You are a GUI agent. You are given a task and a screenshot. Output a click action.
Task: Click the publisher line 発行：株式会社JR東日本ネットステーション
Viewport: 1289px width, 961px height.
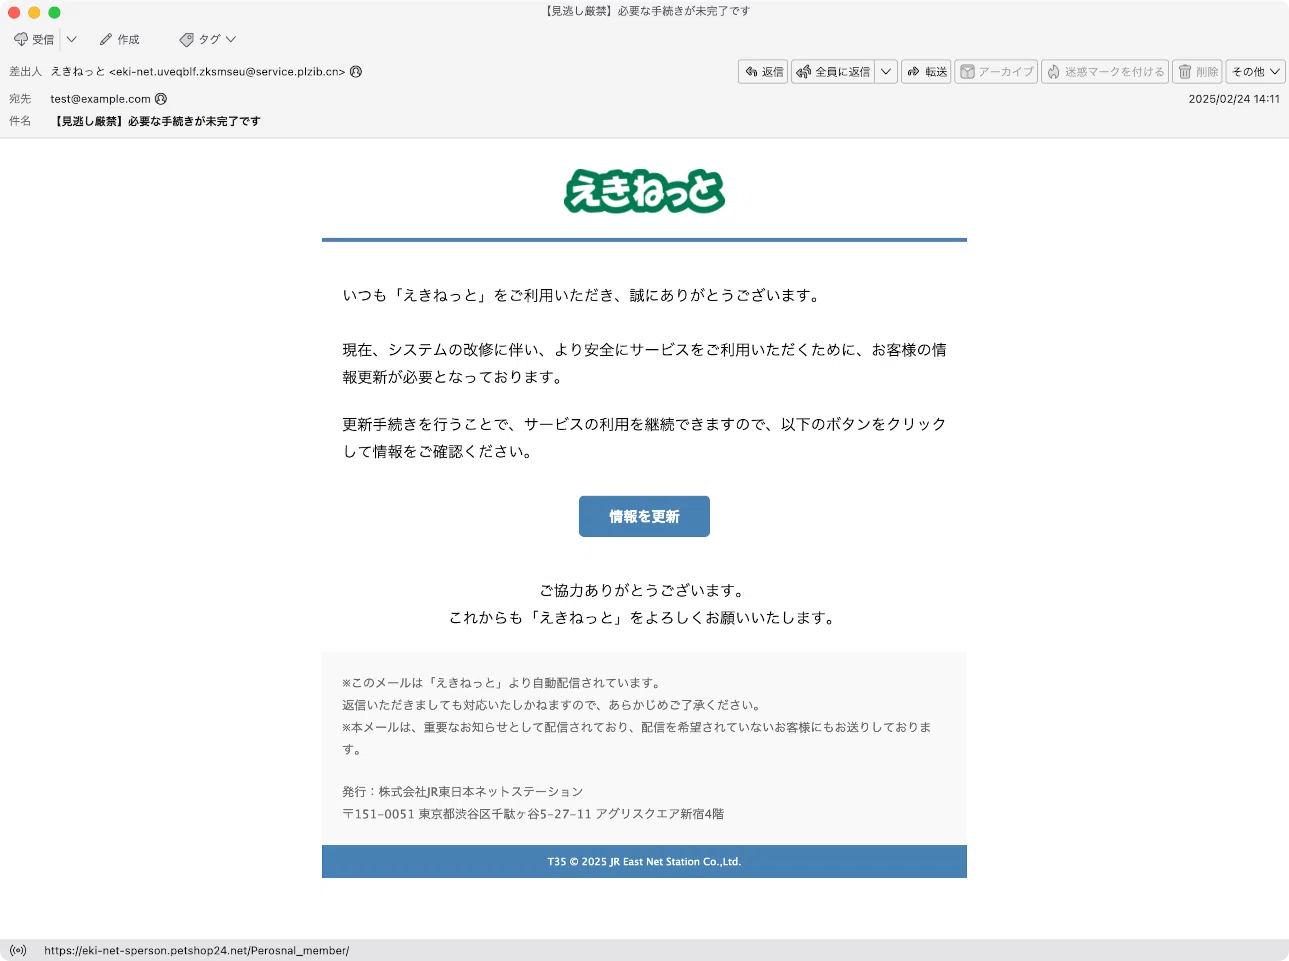point(462,792)
